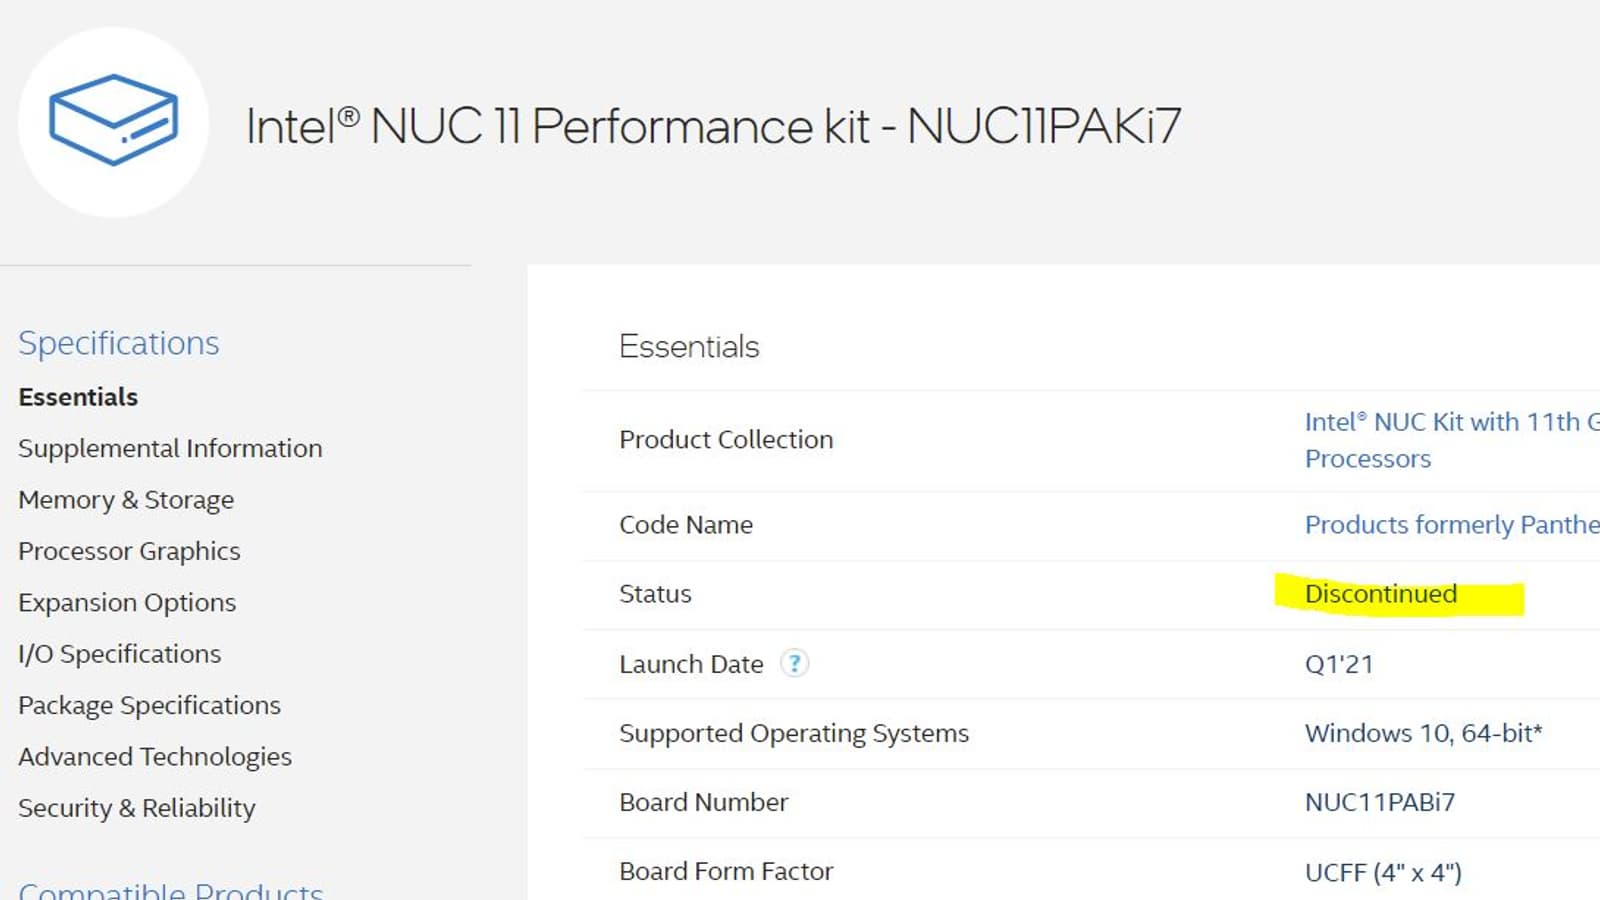Screen dimensions: 1600x900
Task: Go to Advanced Technologies section
Action: (x=155, y=756)
